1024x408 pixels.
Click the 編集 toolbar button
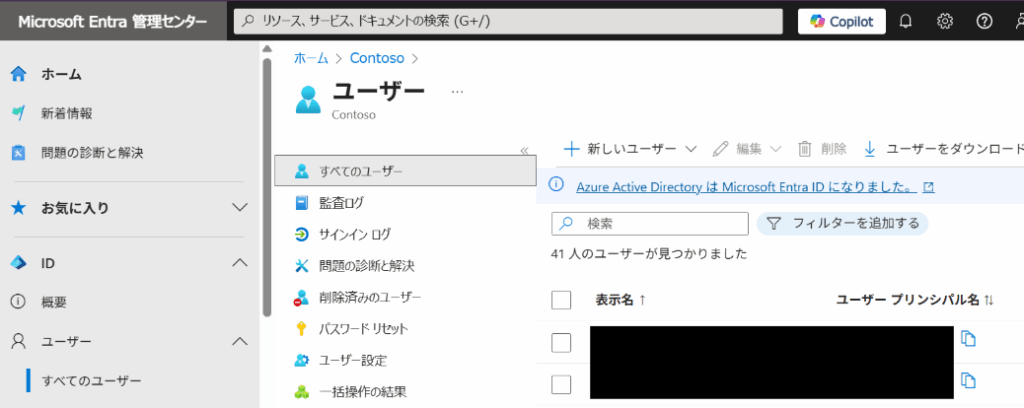point(737,149)
